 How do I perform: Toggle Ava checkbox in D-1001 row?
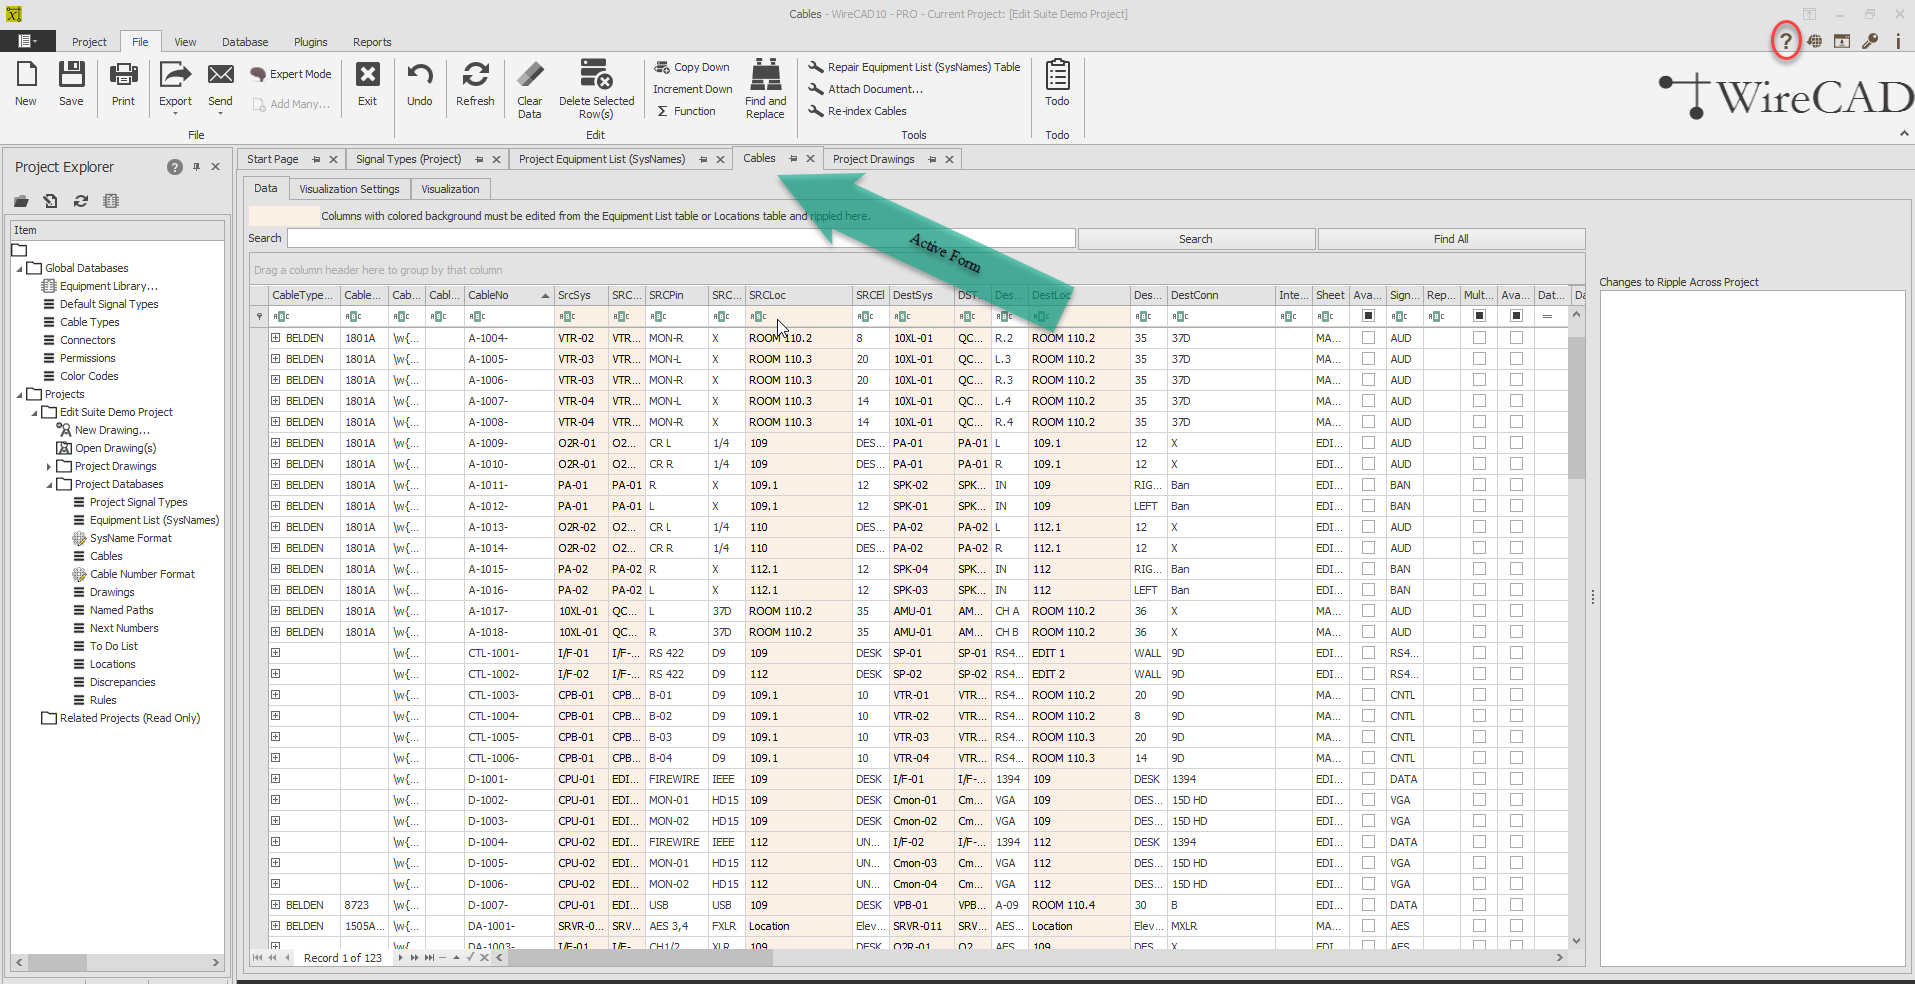[x=1368, y=779]
